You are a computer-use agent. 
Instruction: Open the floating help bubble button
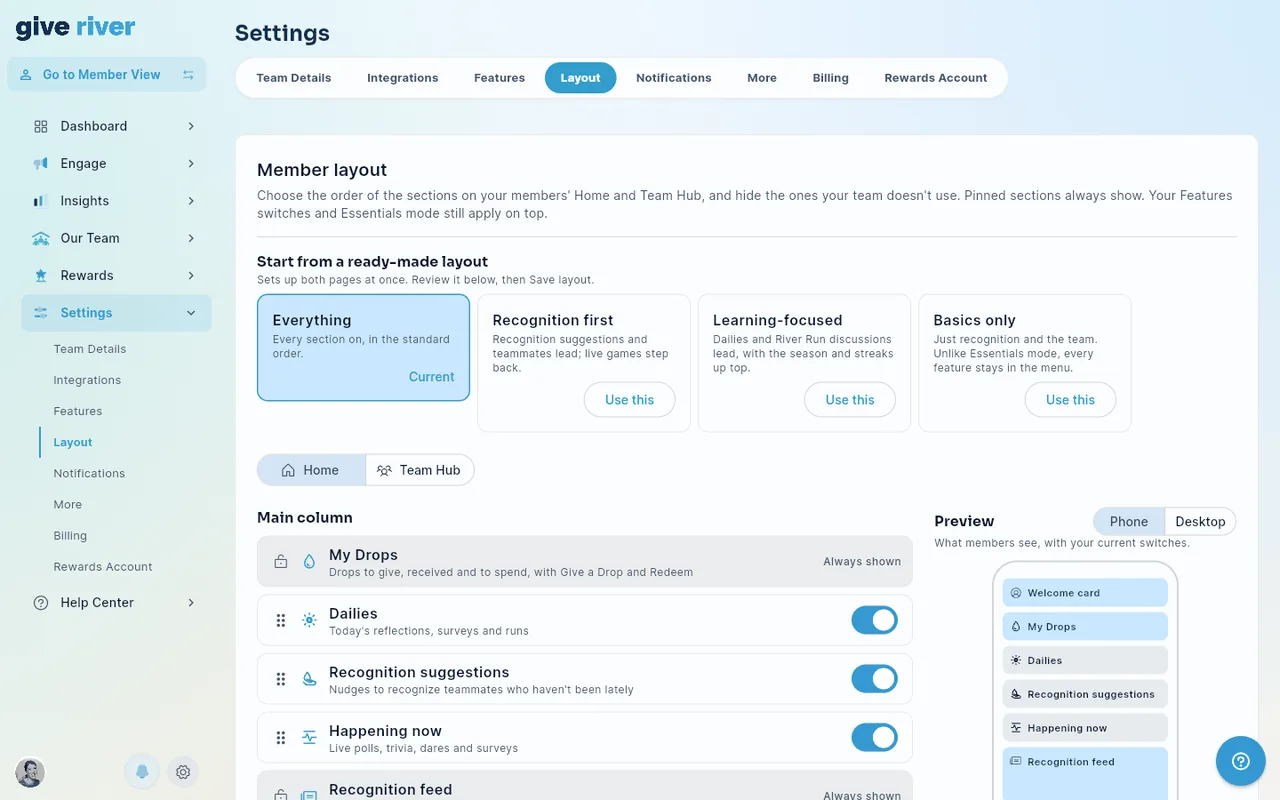pyautogui.click(x=1241, y=761)
